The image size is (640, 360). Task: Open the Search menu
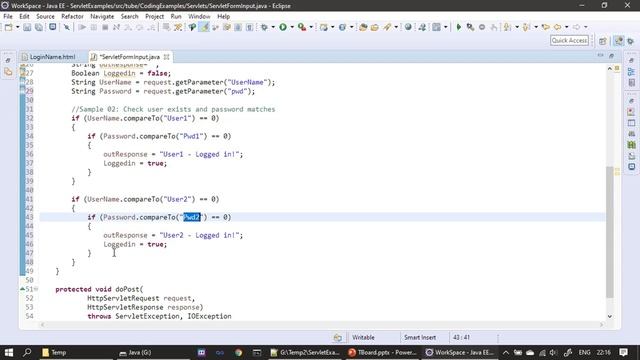tap(129, 16)
